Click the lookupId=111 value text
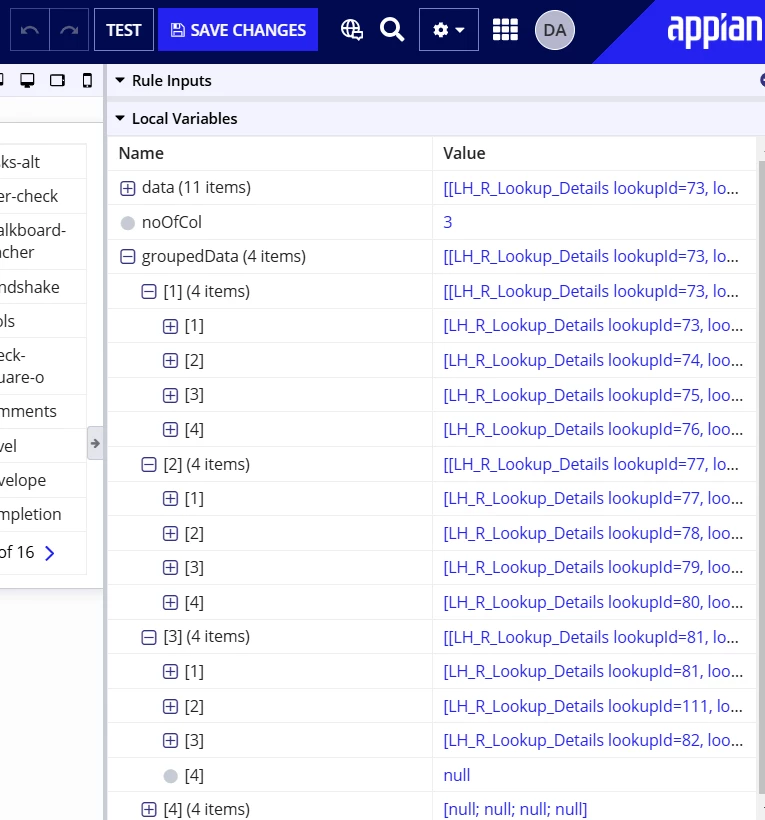The image size is (765, 820). 593,707
